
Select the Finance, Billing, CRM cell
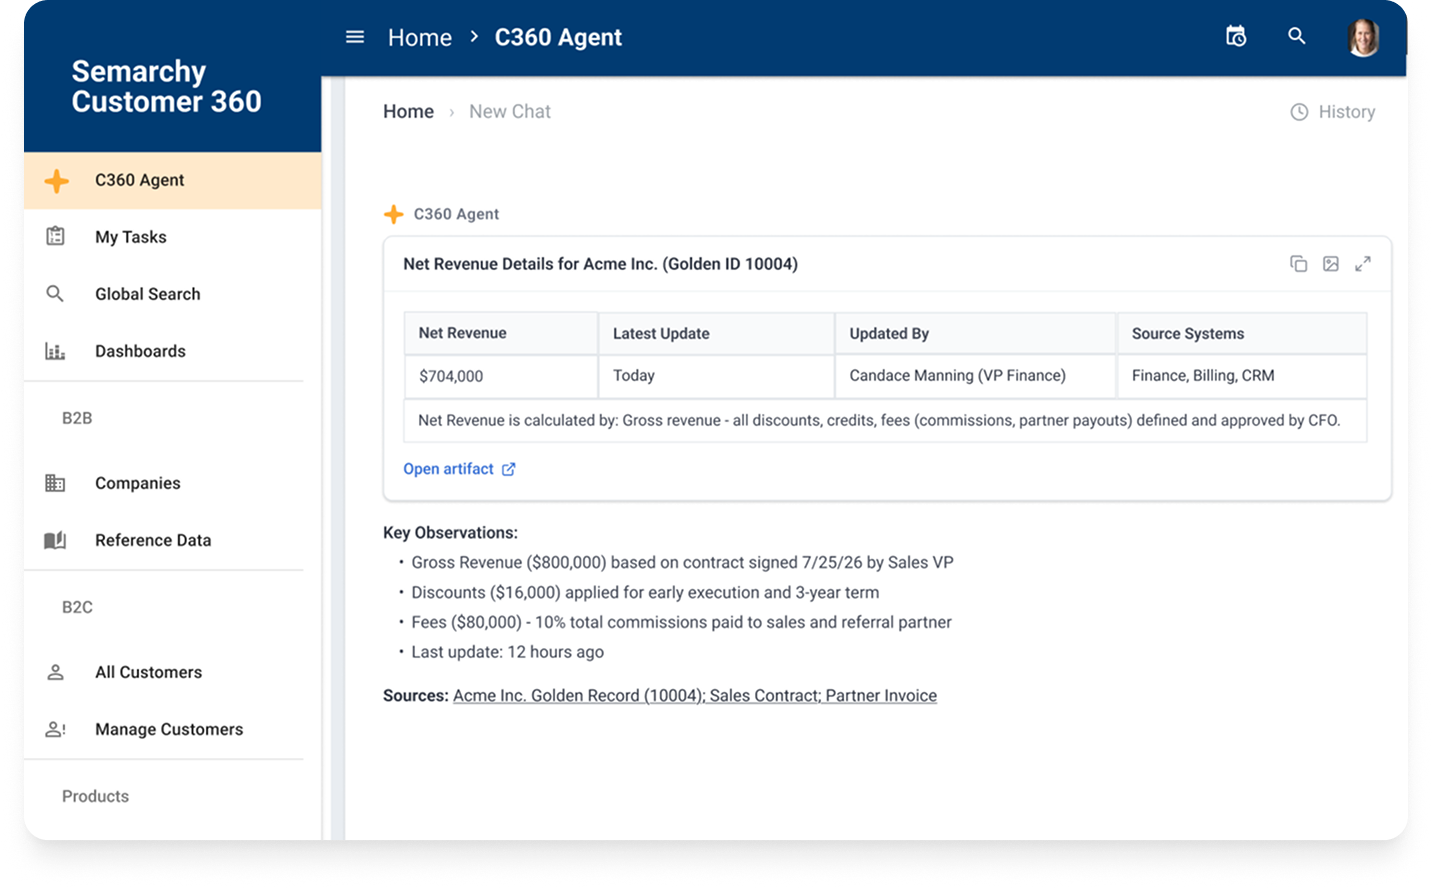pos(1242,376)
